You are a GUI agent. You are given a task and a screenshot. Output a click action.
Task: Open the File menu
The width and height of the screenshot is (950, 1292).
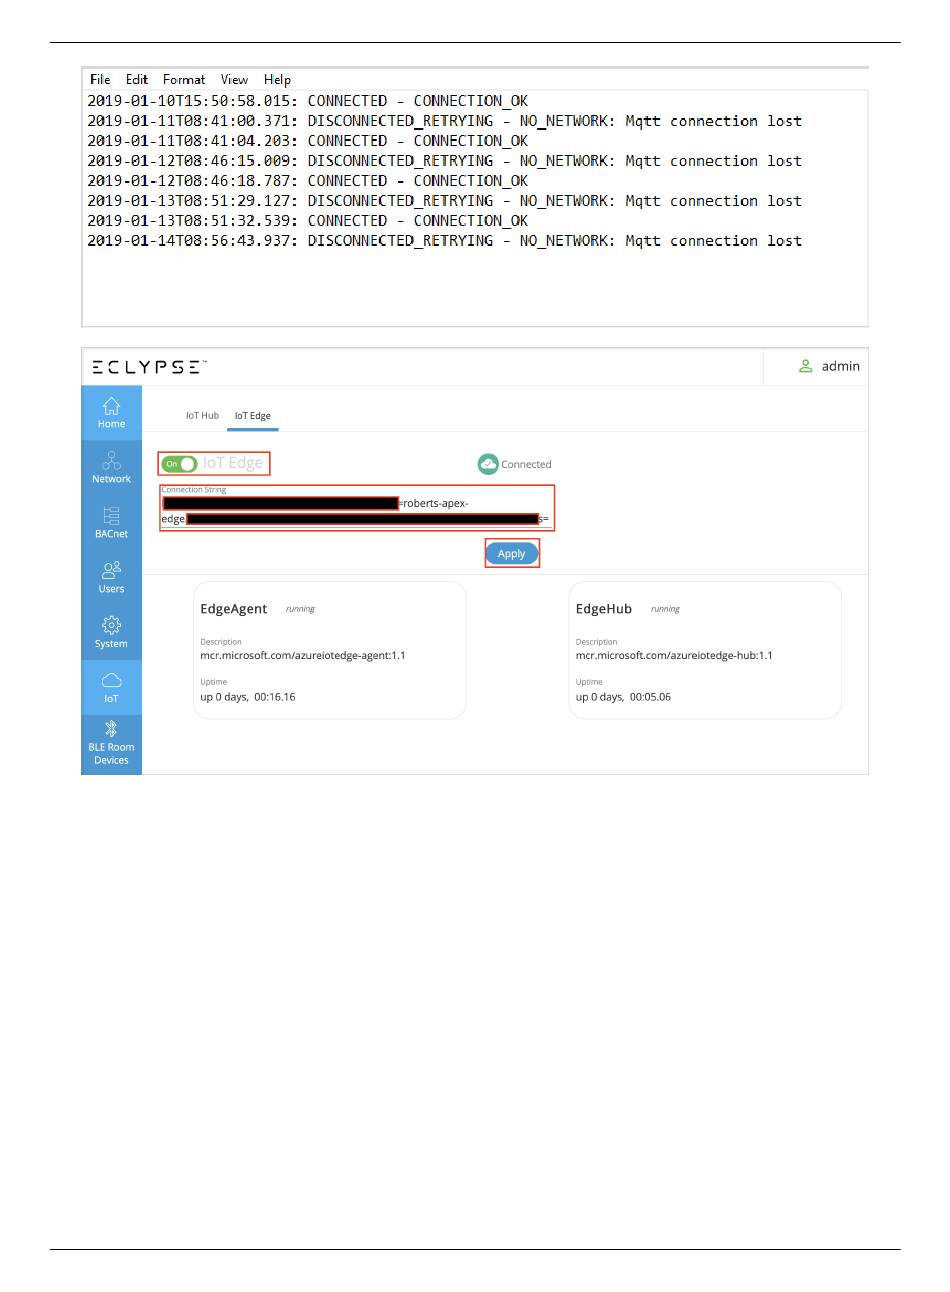pyautogui.click(x=100, y=80)
